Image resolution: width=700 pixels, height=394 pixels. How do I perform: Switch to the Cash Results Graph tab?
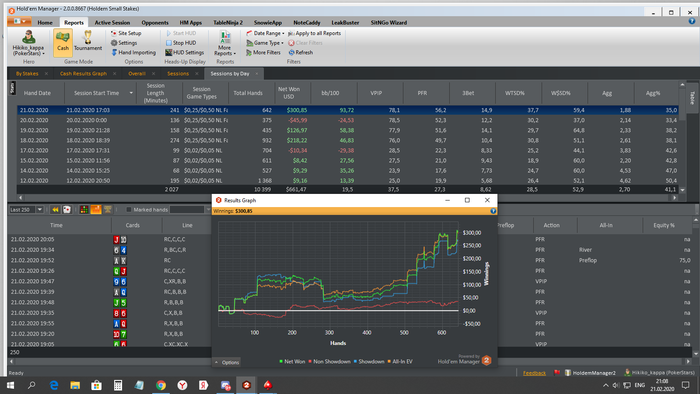point(83,74)
